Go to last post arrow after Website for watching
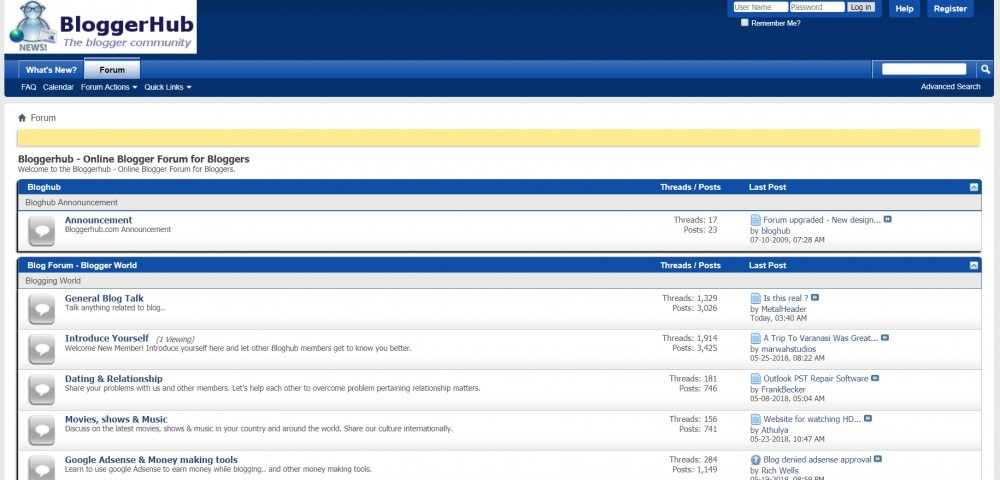This screenshot has width=1000, height=480. [868, 419]
